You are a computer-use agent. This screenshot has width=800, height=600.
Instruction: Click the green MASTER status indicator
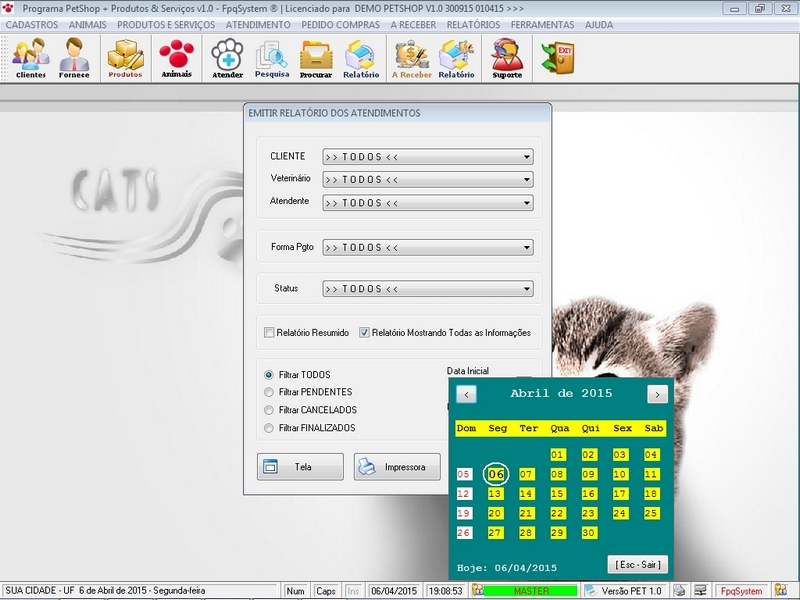click(531, 591)
